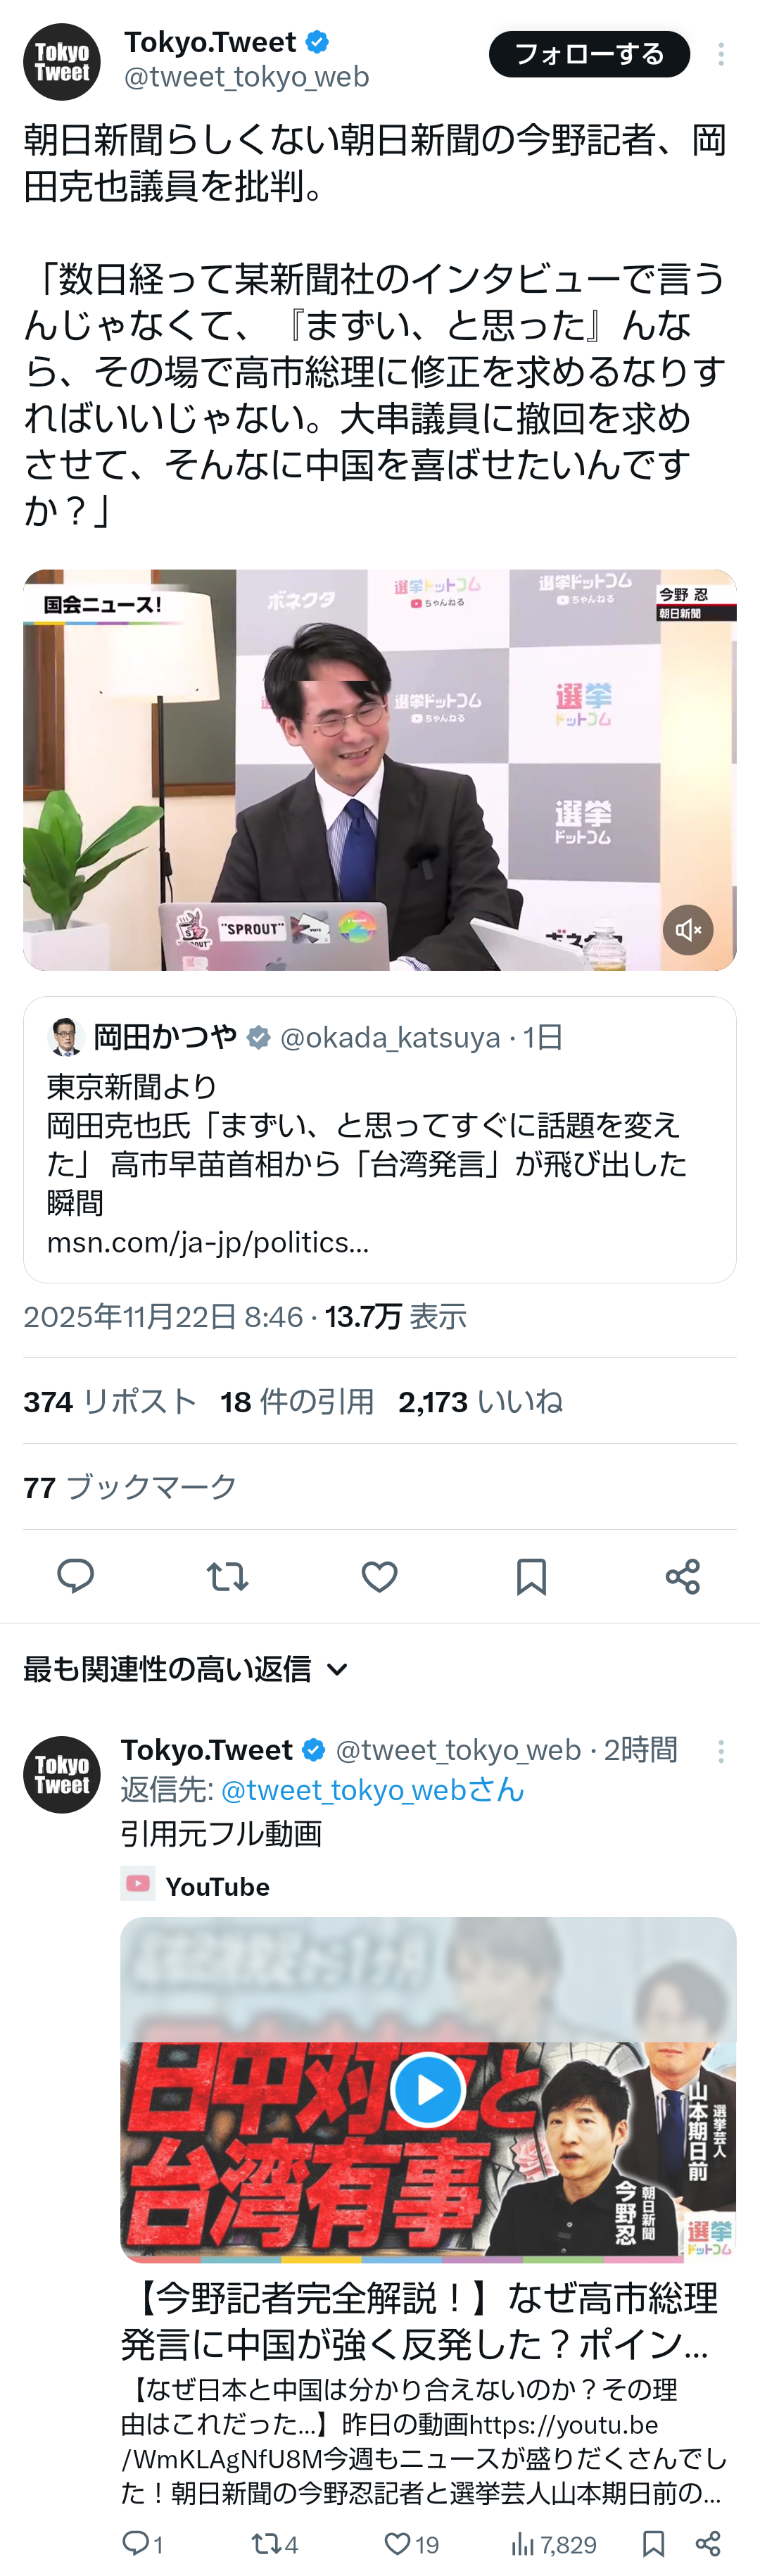Open the quoted tweet by 岡田かつや
The width and height of the screenshot is (760, 2576).
point(380,1139)
